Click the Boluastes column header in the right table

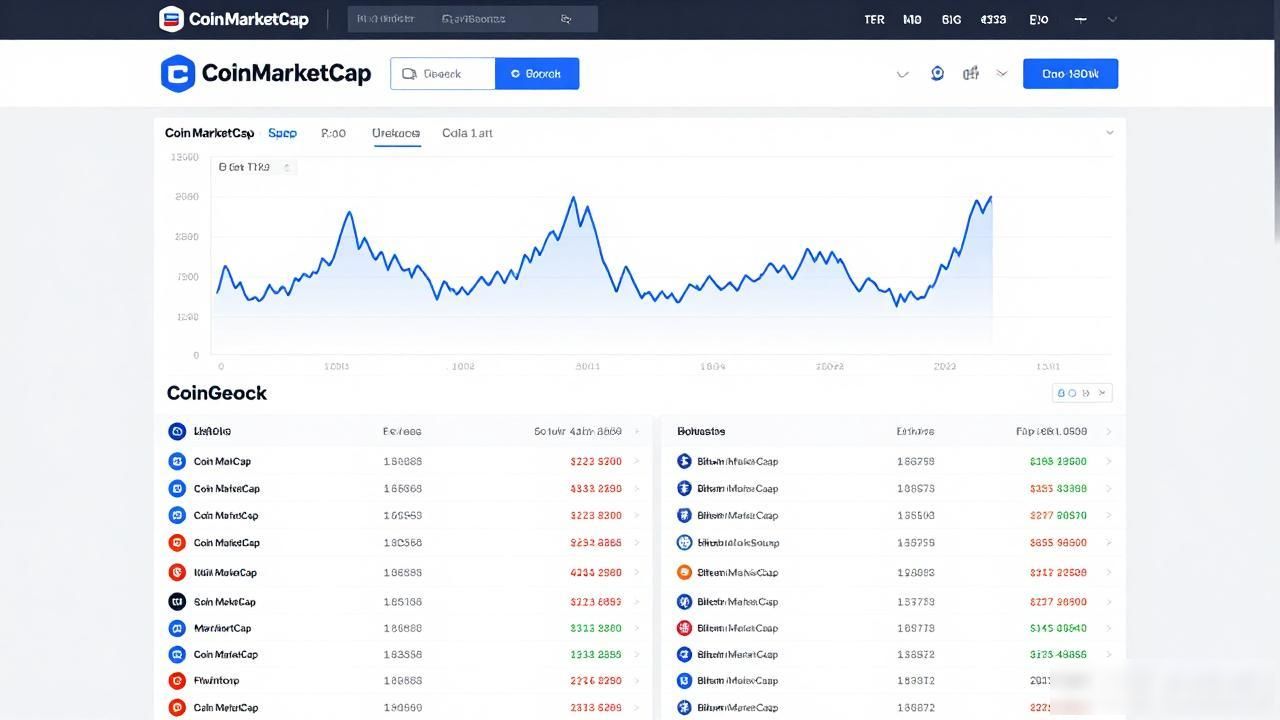pyautogui.click(x=701, y=432)
